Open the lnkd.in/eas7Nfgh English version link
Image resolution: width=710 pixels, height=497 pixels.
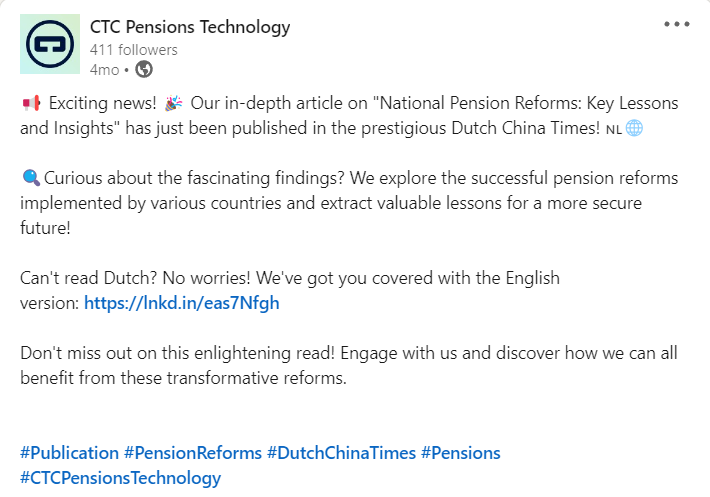click(x=182, y=303)
